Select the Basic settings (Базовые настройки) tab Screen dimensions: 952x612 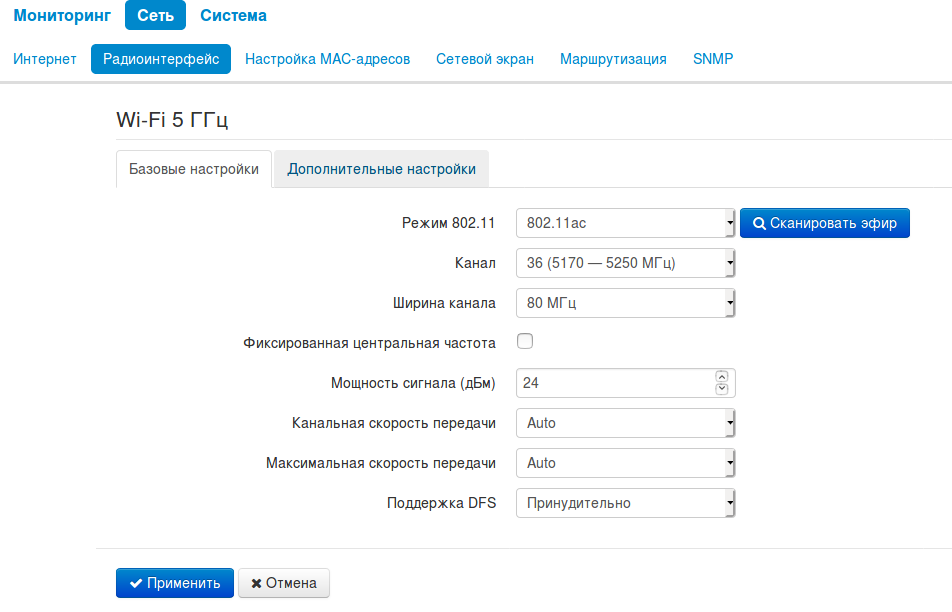click(x=194, y=169)
